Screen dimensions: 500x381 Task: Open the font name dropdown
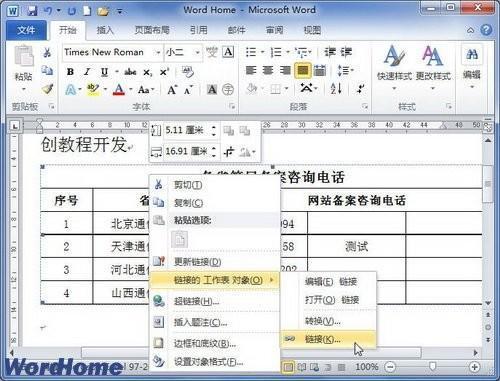158,52
